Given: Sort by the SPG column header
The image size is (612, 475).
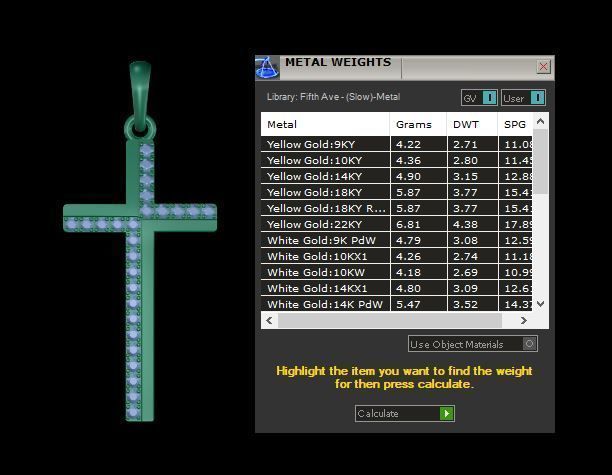Looking at the screenshot, I should coord(515,125).
